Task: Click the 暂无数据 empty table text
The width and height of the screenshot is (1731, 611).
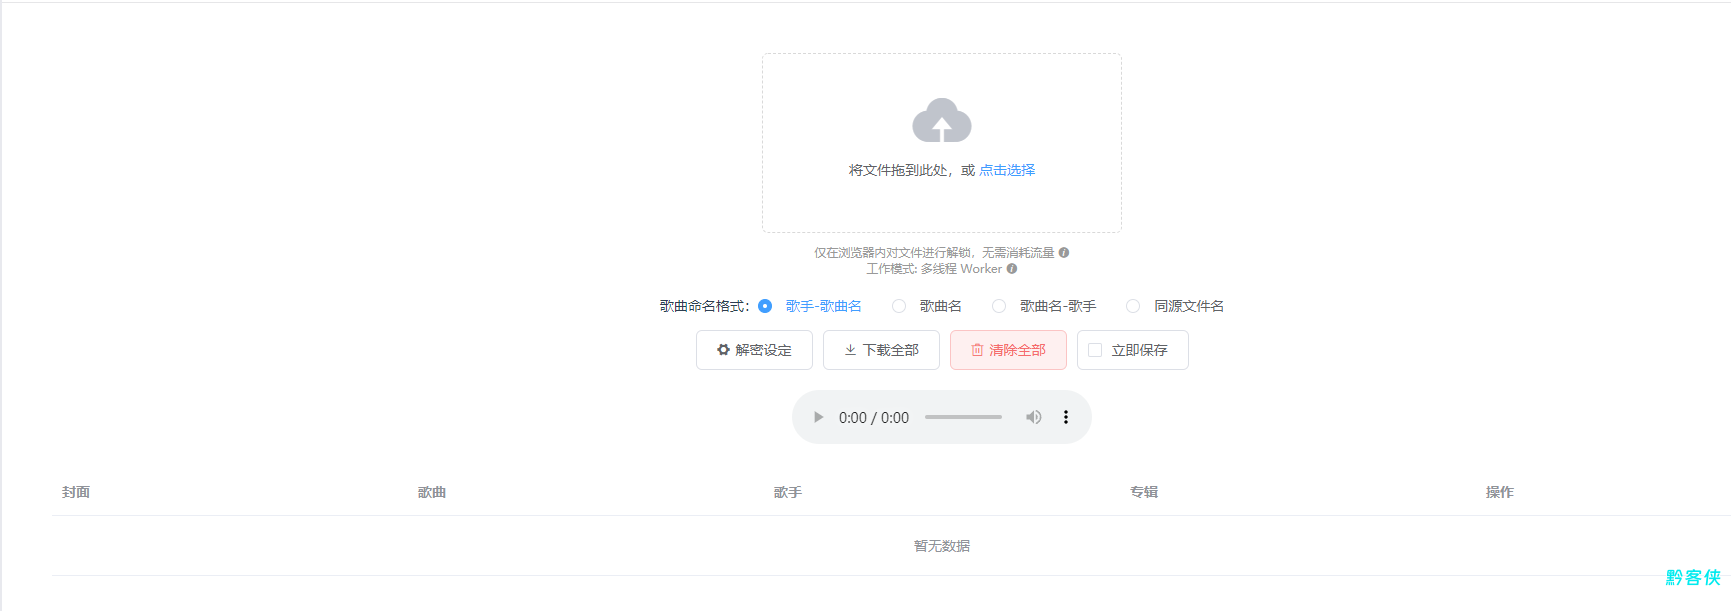Action: click(x=942, y=546)
